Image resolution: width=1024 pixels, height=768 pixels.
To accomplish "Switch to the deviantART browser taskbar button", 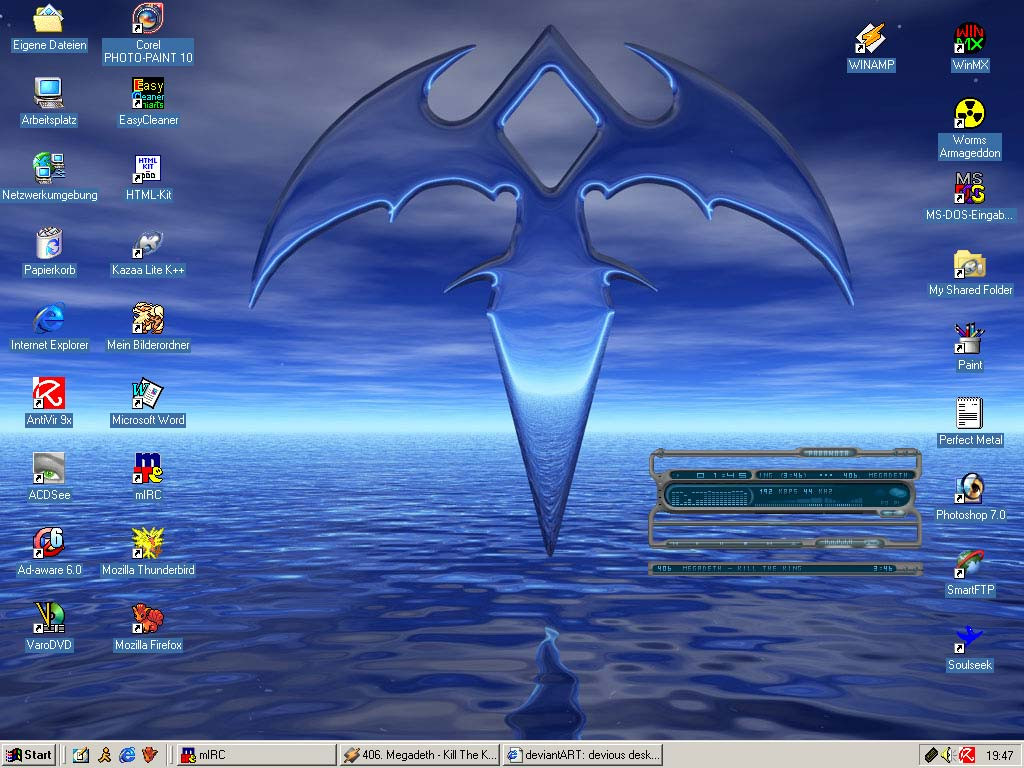I will pyautogui.click(x=583, y=755).
